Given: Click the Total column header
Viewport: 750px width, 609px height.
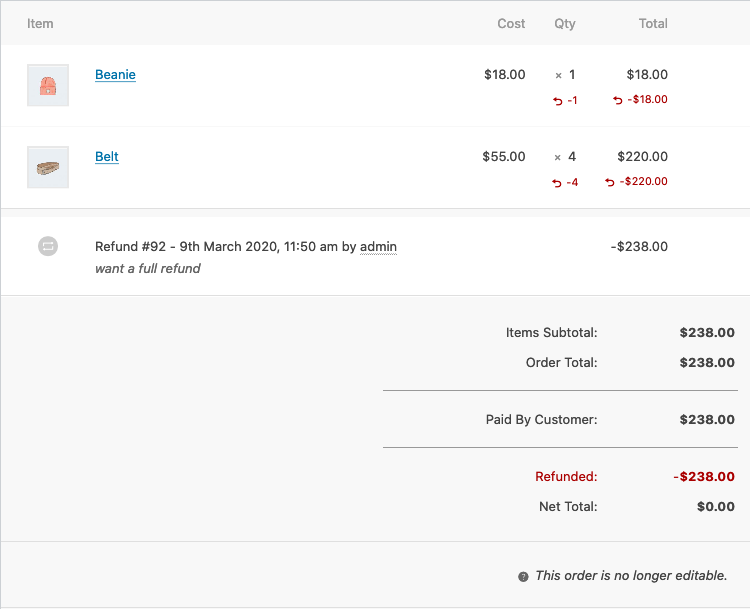Looking at the screenshot, I should 653,23.
